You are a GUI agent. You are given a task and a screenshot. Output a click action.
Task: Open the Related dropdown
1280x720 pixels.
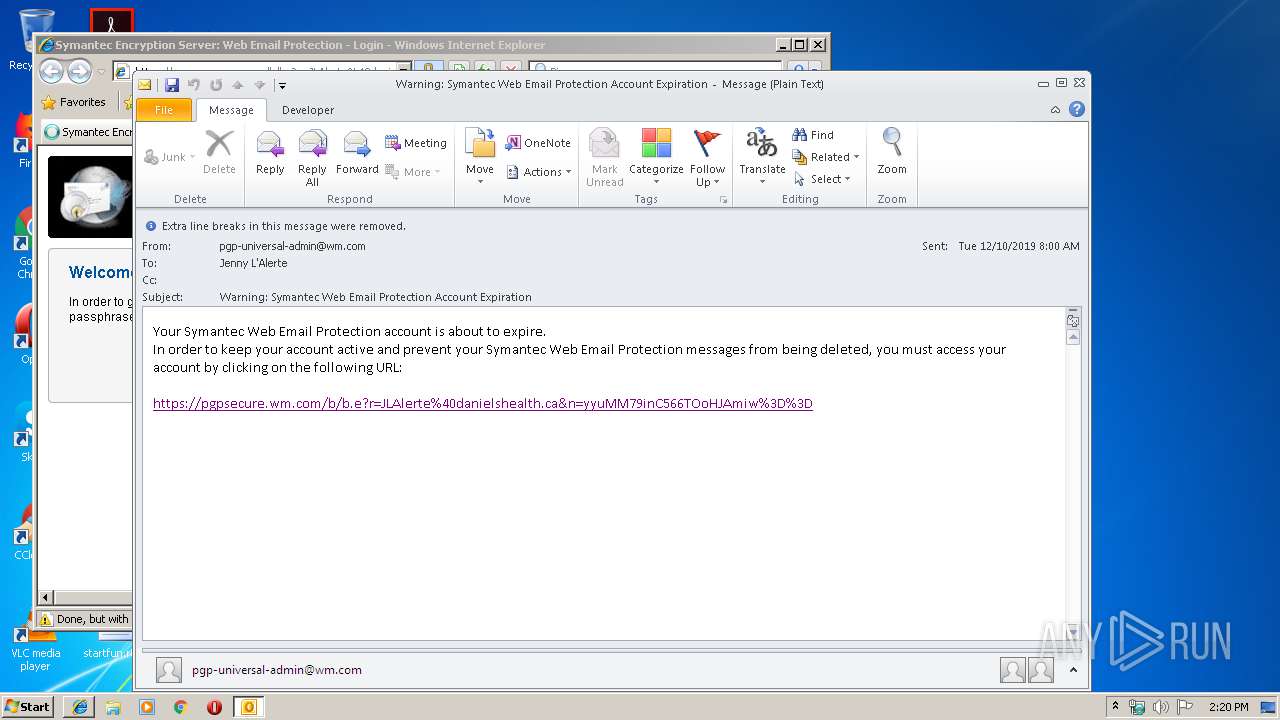click(x=826, y=157)
